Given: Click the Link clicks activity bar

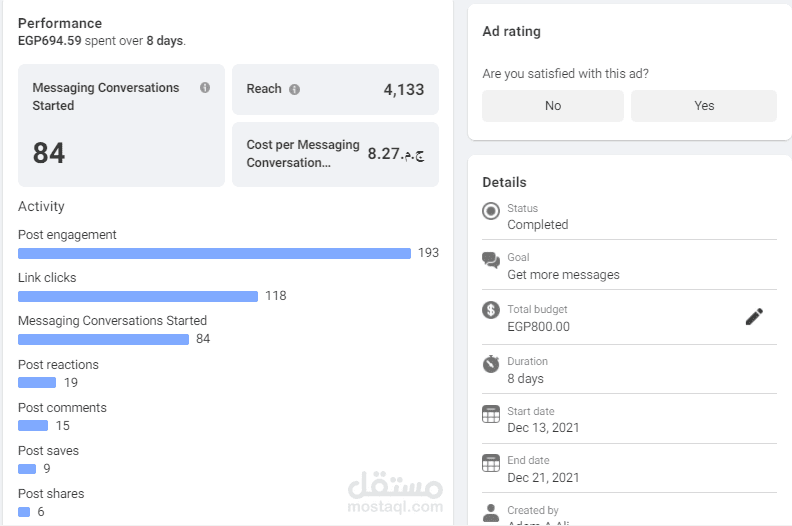Looking at the screenshot, I should 138,296.
